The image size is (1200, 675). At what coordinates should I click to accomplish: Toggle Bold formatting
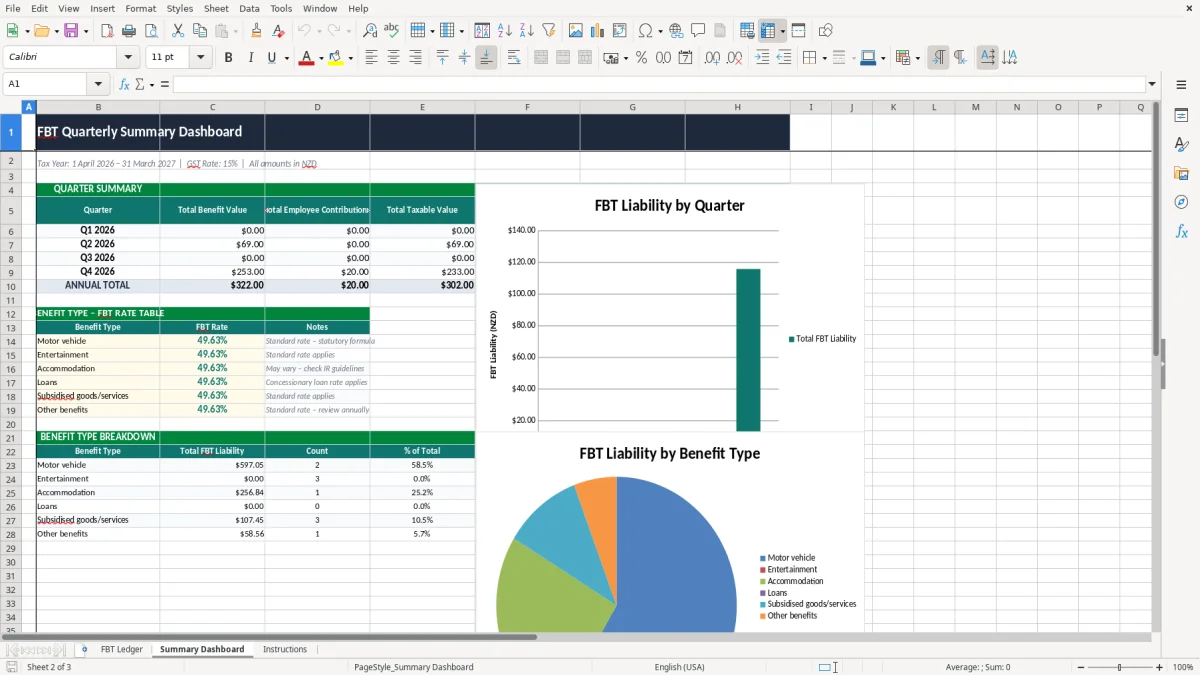click(x=228, y=58)
